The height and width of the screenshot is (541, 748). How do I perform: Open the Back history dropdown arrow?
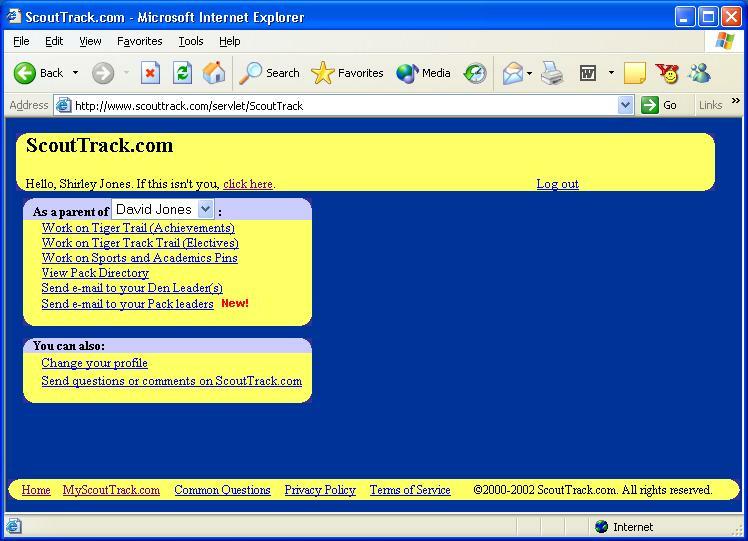point(75,73)
